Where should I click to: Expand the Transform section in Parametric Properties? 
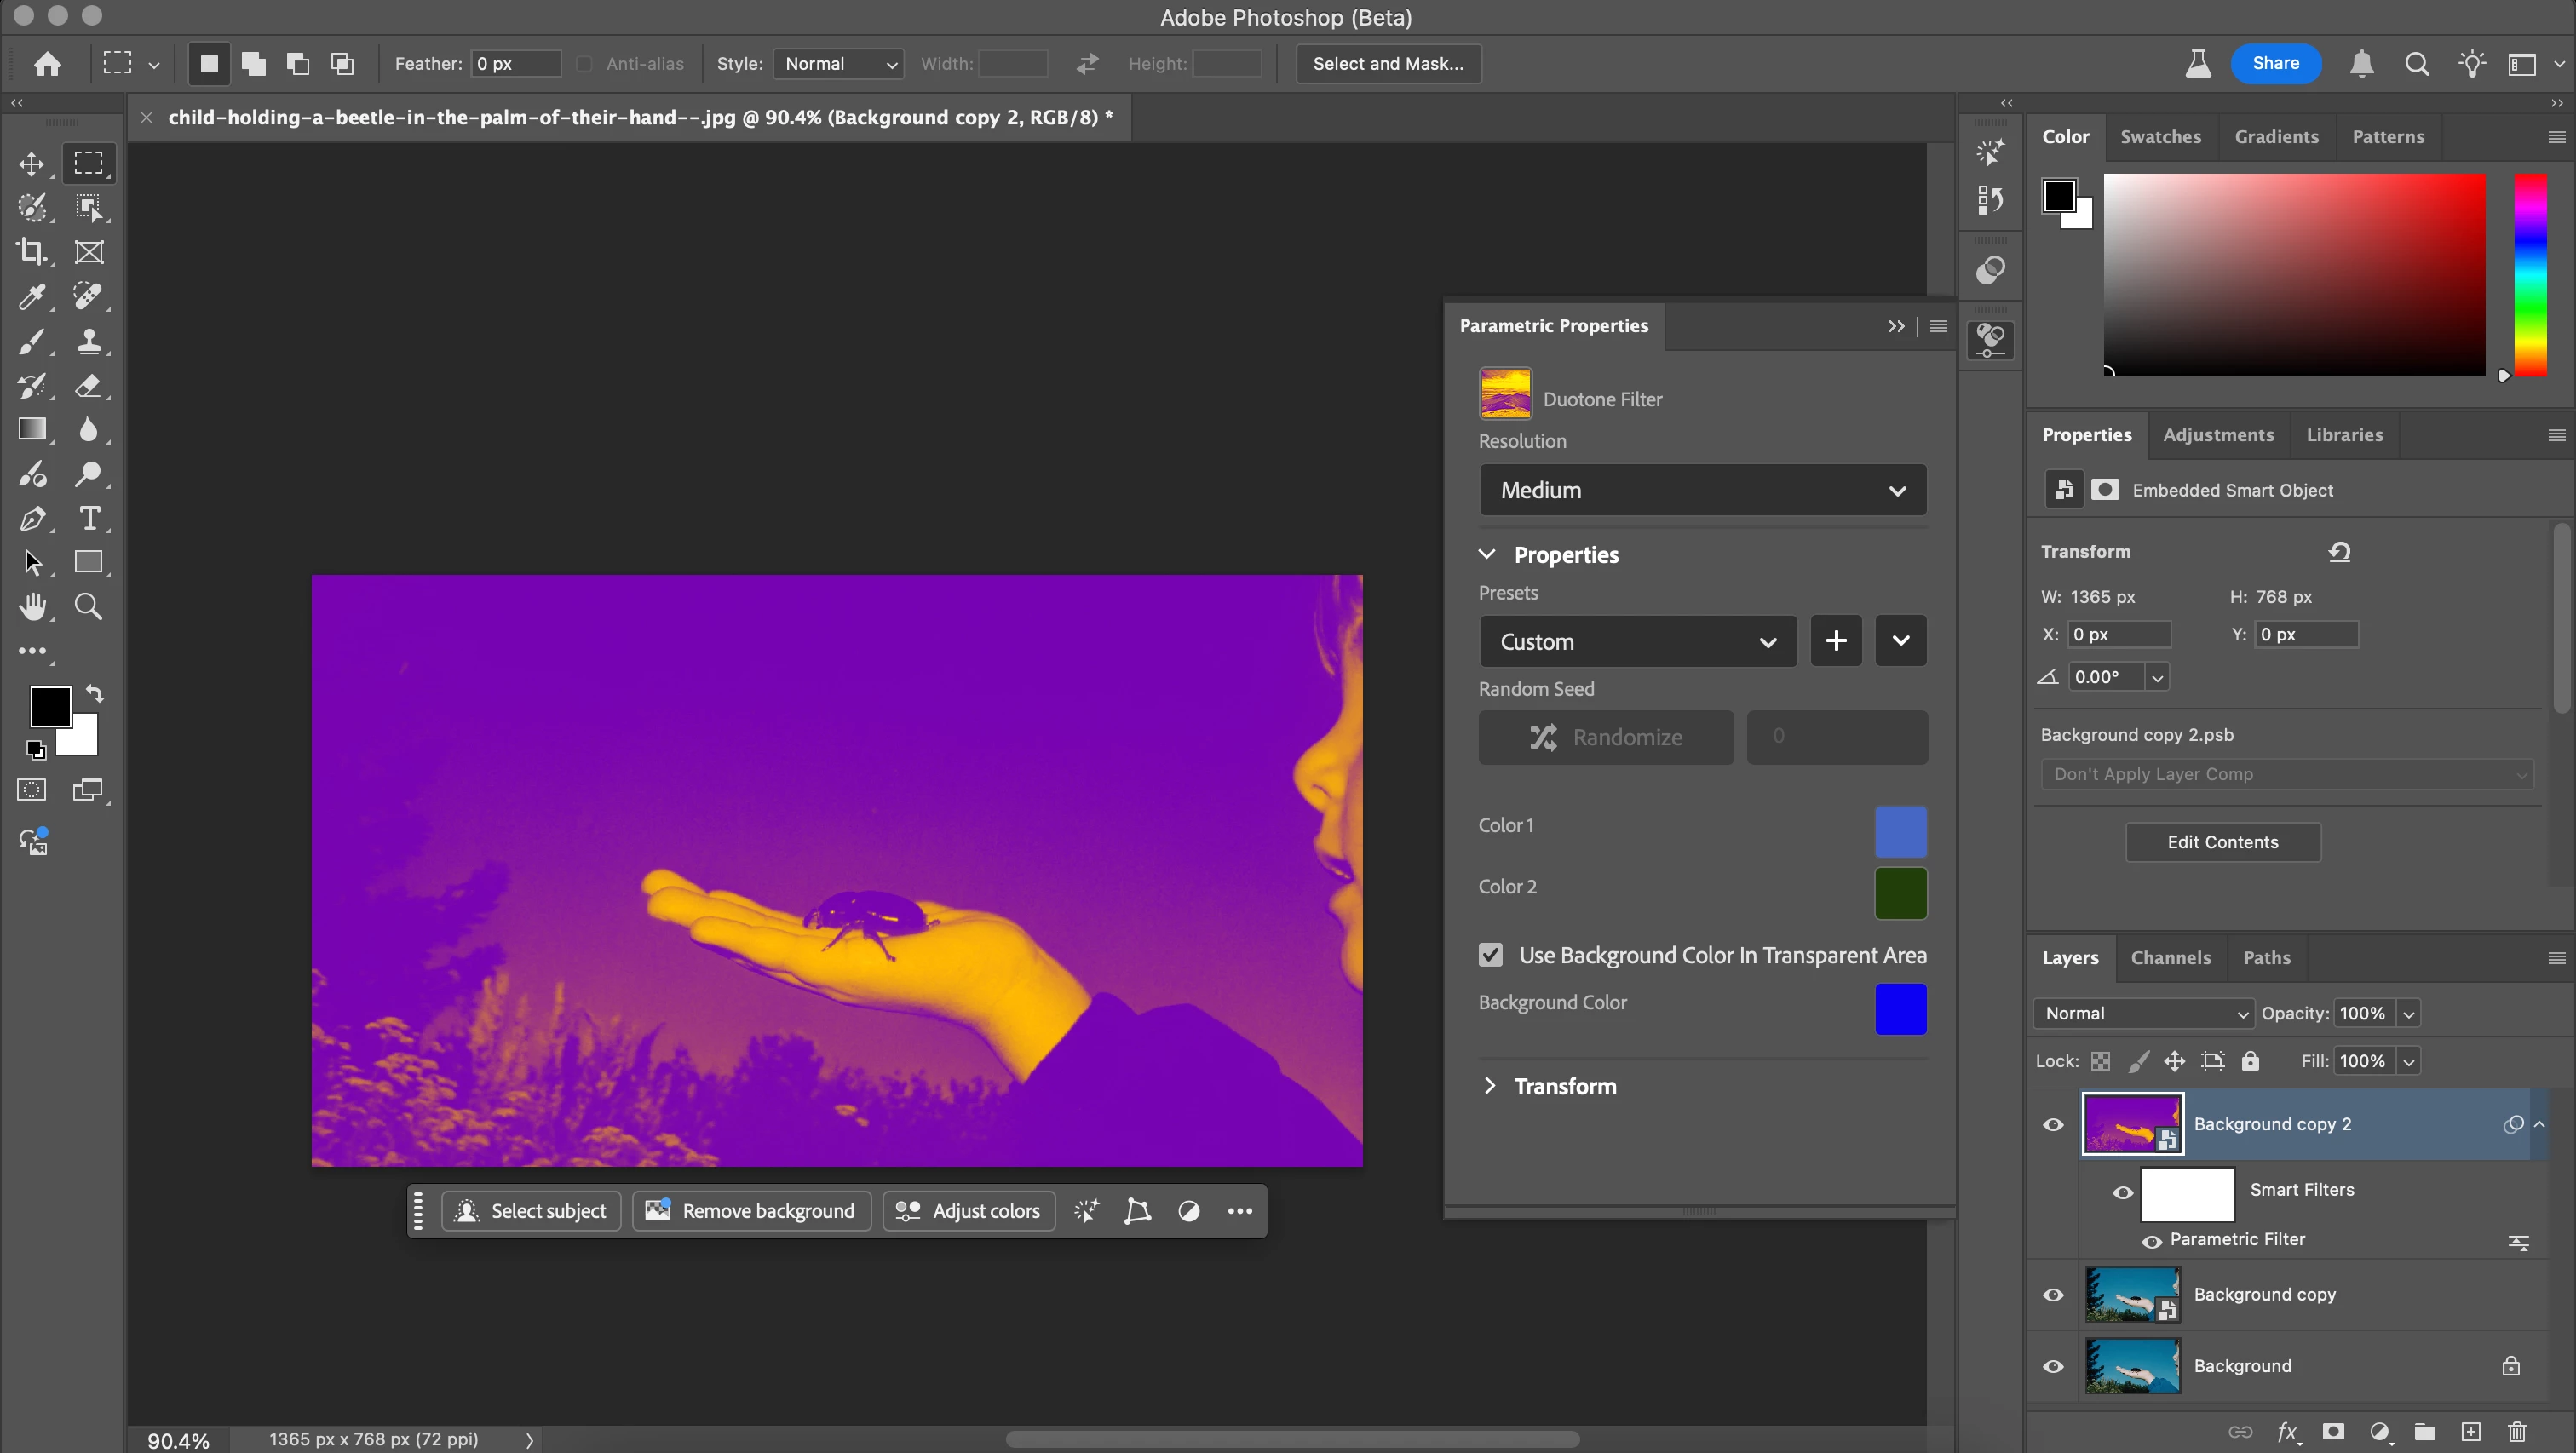click(1490, 1086)
